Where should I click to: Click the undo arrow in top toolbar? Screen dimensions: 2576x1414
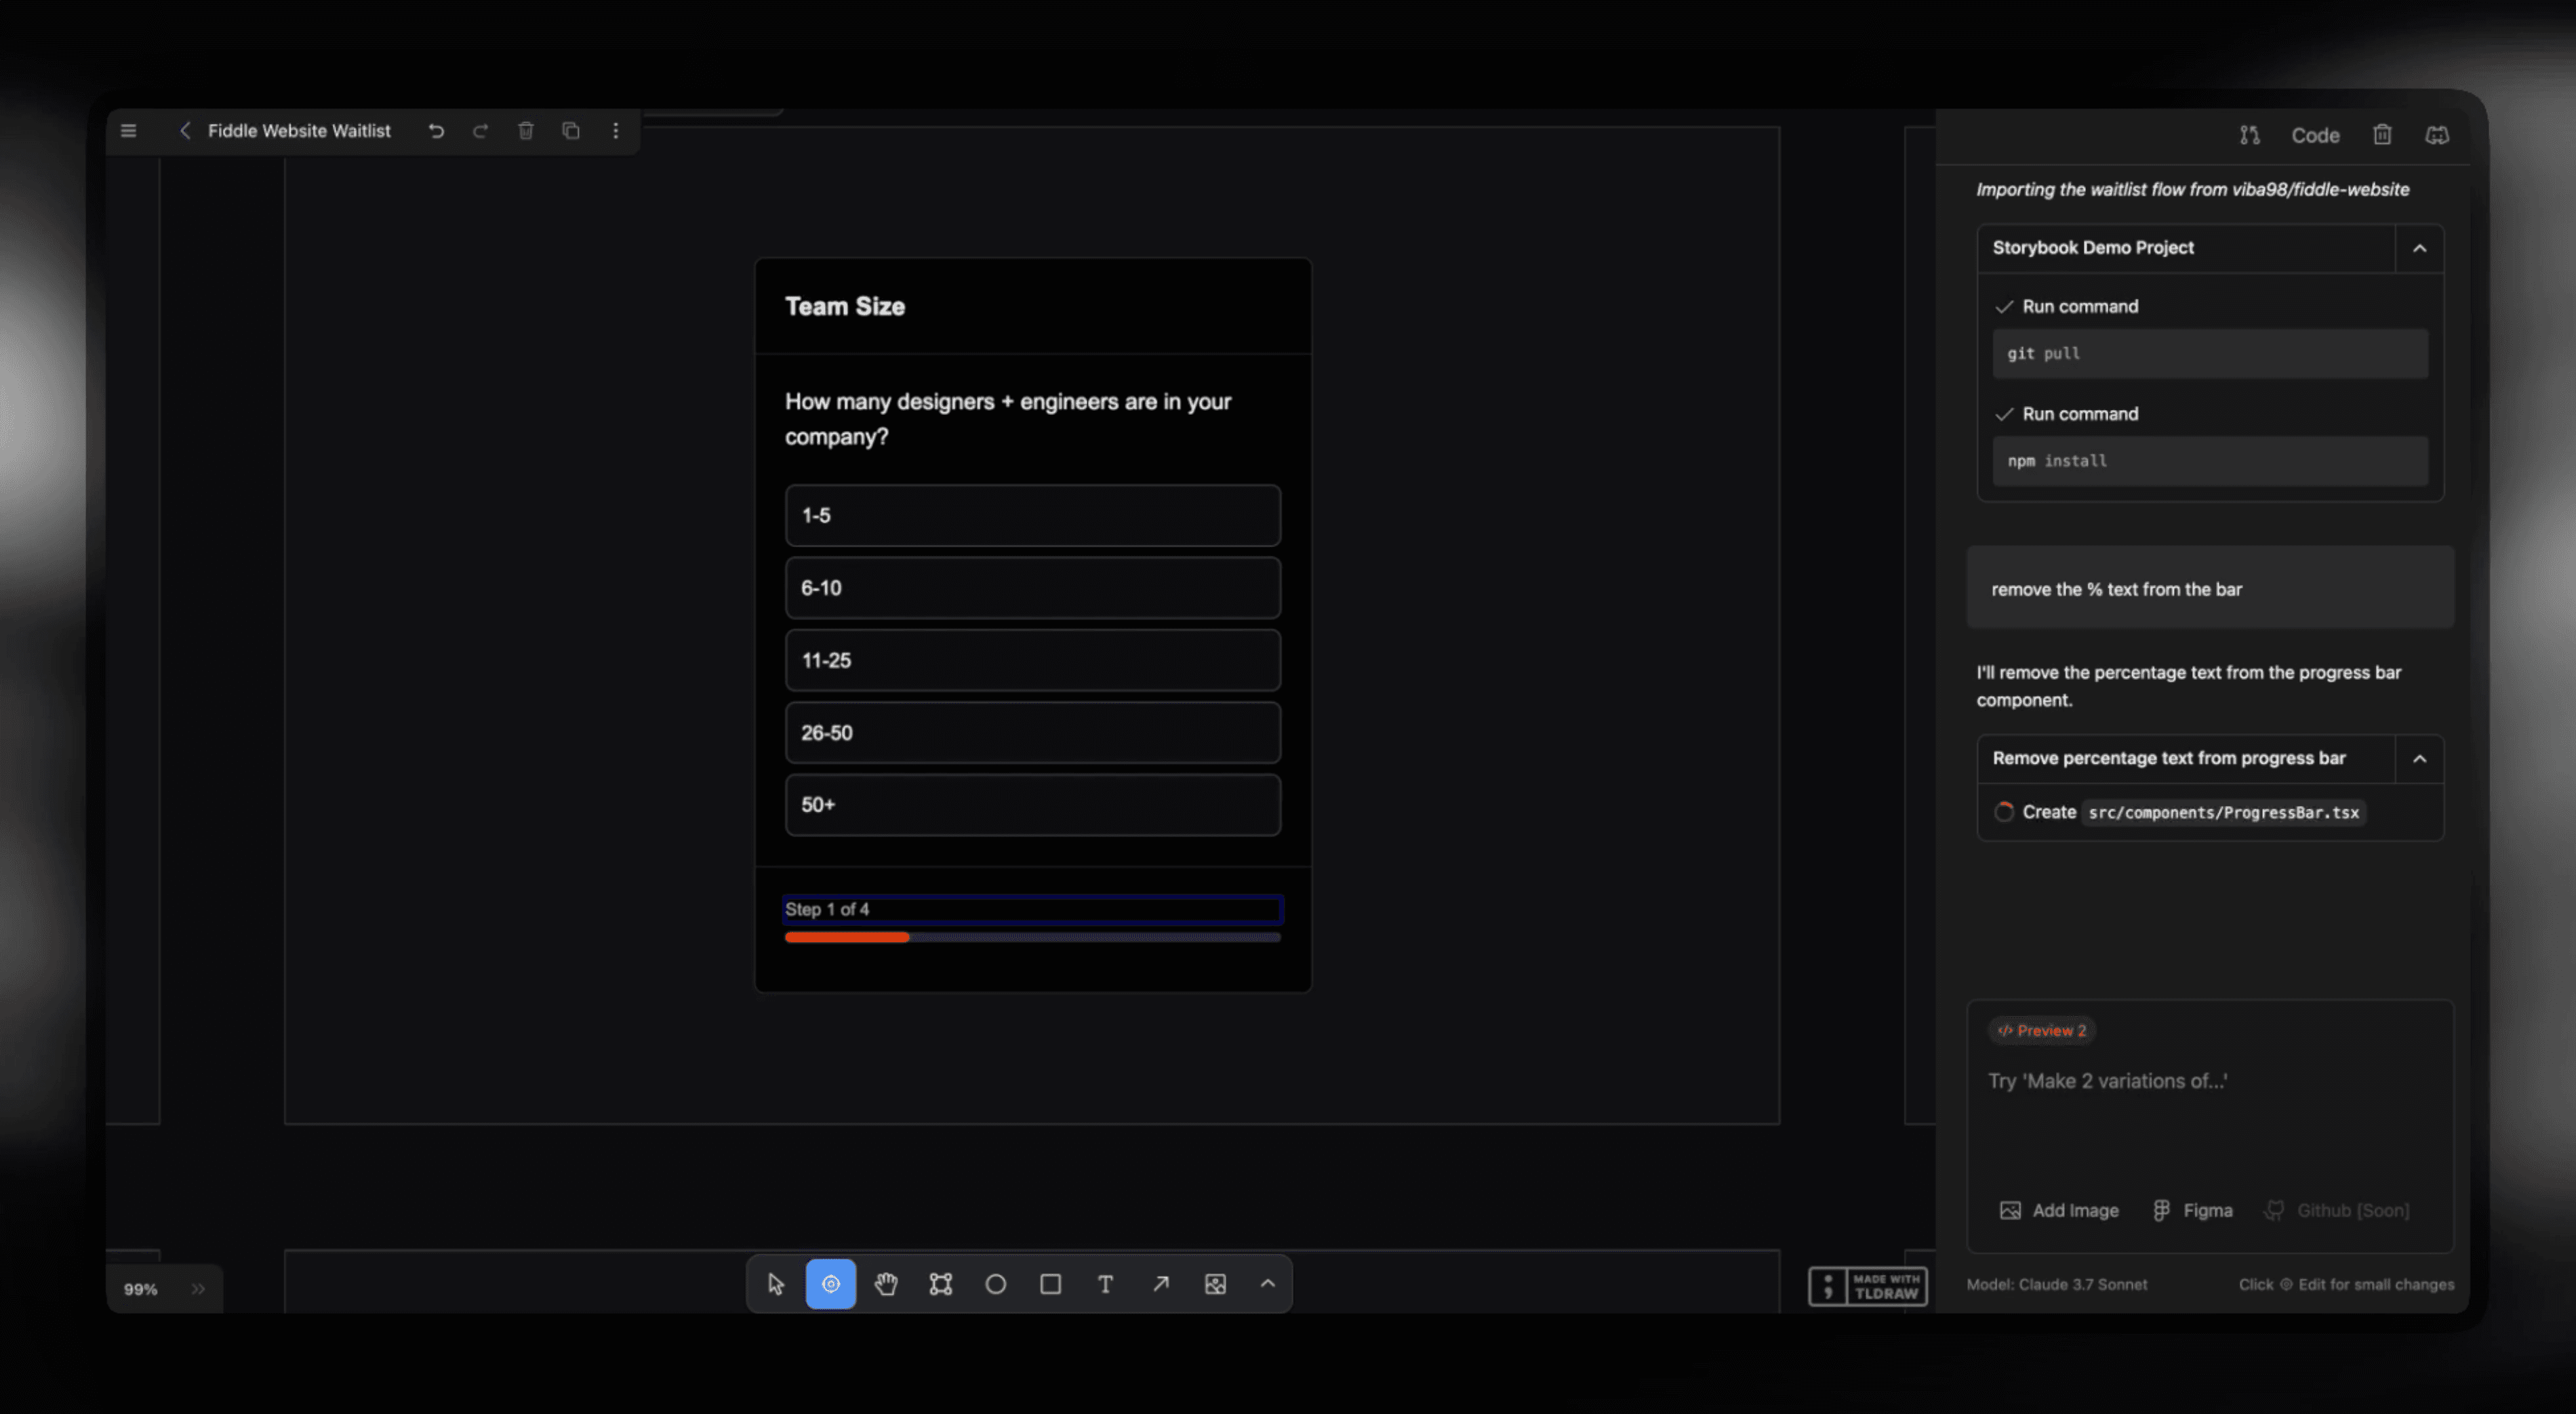[x=436, y=131]
